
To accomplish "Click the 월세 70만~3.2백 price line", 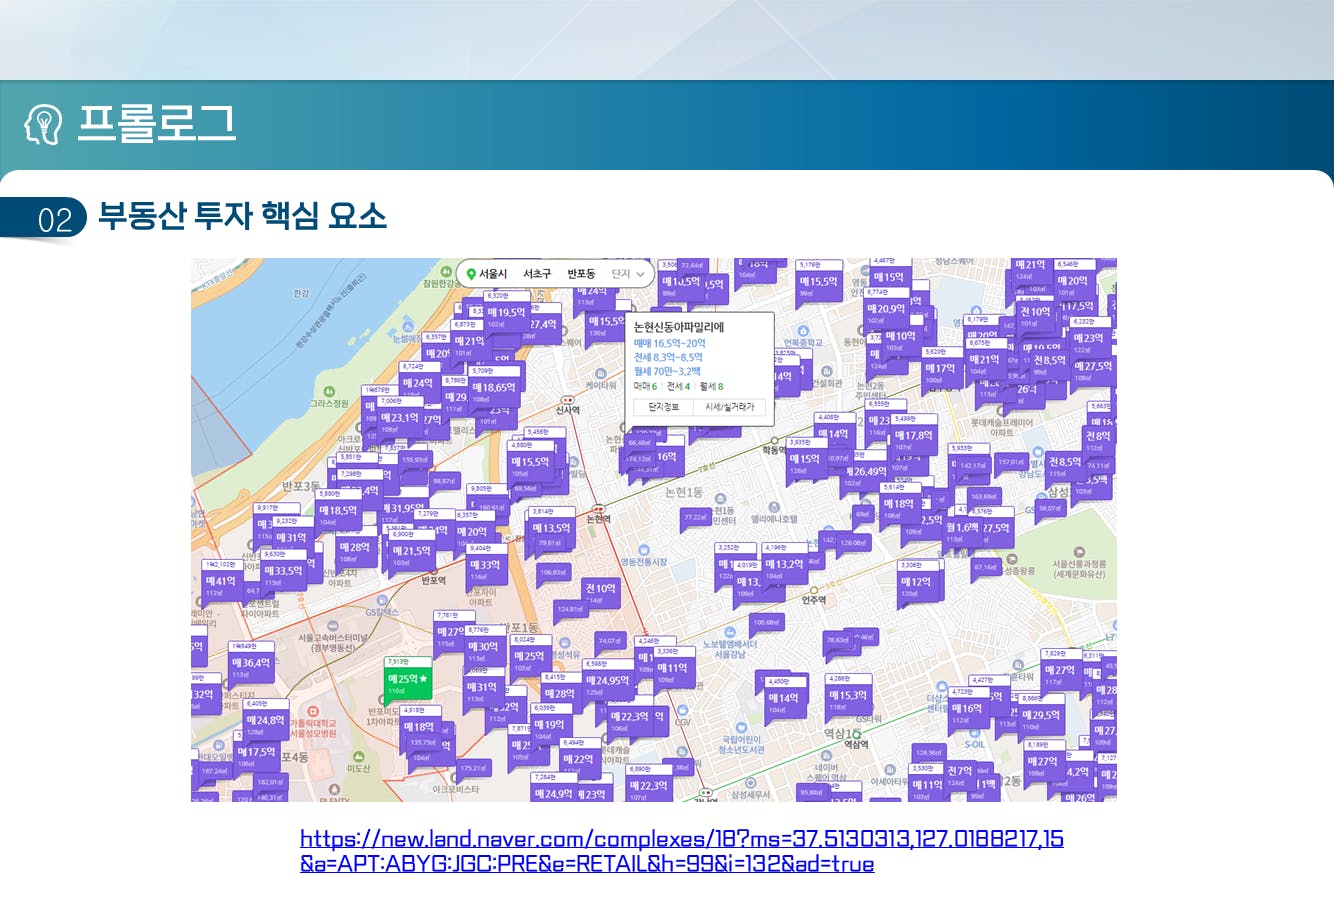I will 667,371.
